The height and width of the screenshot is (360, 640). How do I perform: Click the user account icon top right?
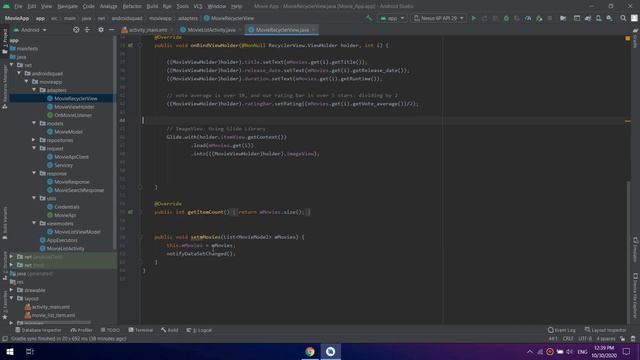tap(634, 18)
